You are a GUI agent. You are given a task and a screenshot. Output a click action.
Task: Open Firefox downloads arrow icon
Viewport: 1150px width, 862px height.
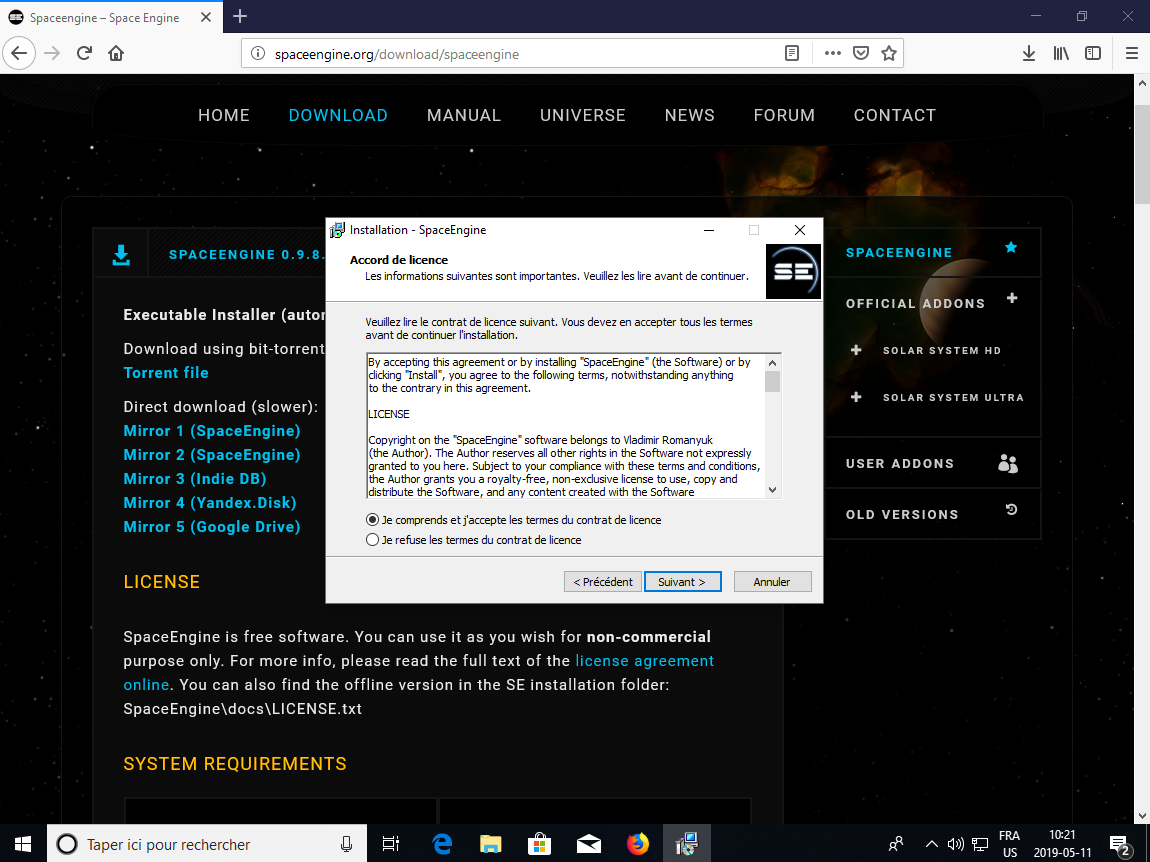coord(1028,53)
